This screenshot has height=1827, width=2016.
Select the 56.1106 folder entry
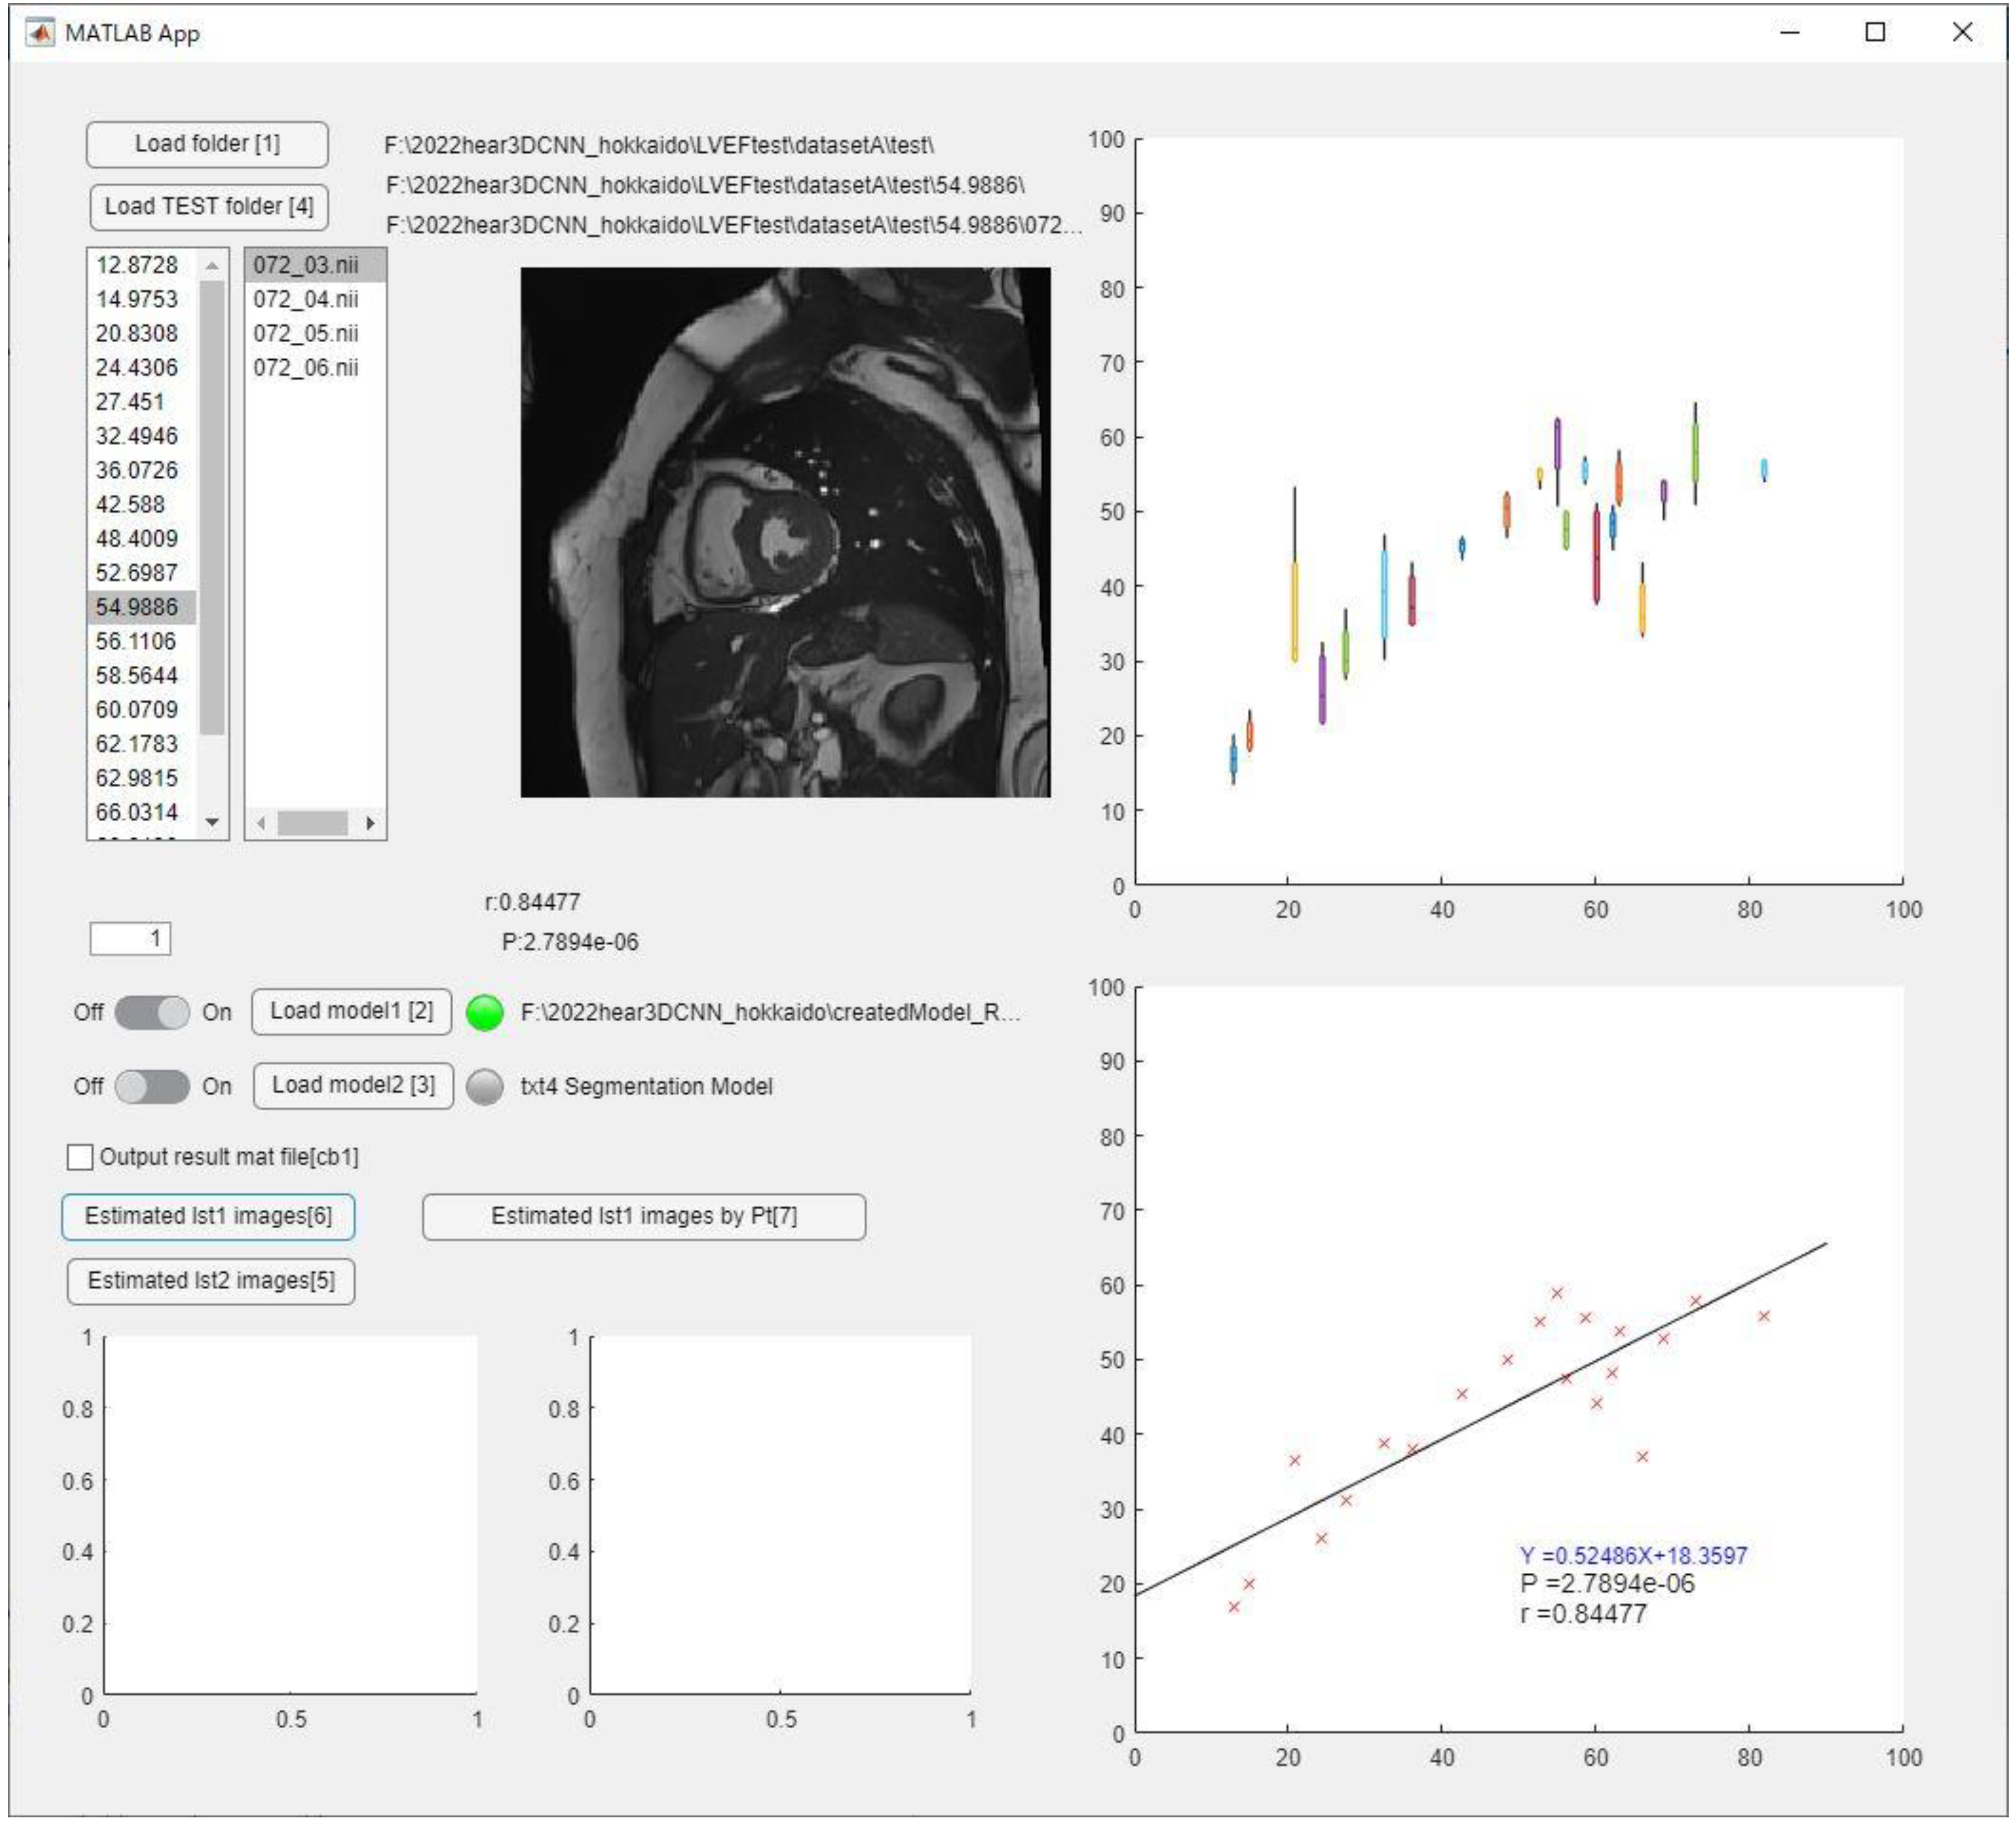(137, 641)
